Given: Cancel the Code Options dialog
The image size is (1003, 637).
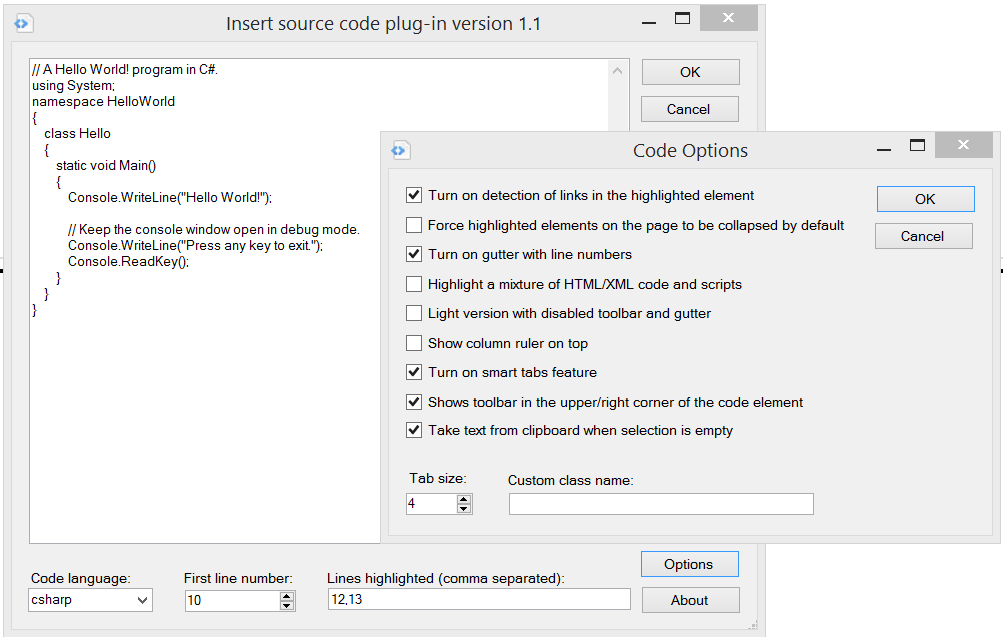Looking at the screenshot, I should pyautogui.click(x=922, y=236).
